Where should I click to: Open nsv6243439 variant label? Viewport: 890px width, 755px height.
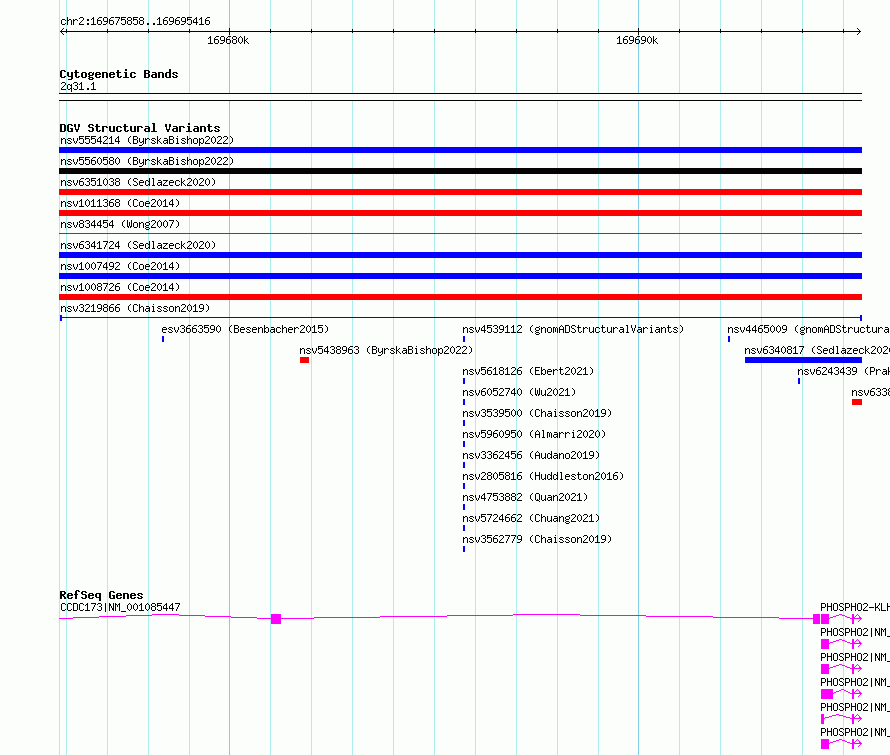(843, 371)
